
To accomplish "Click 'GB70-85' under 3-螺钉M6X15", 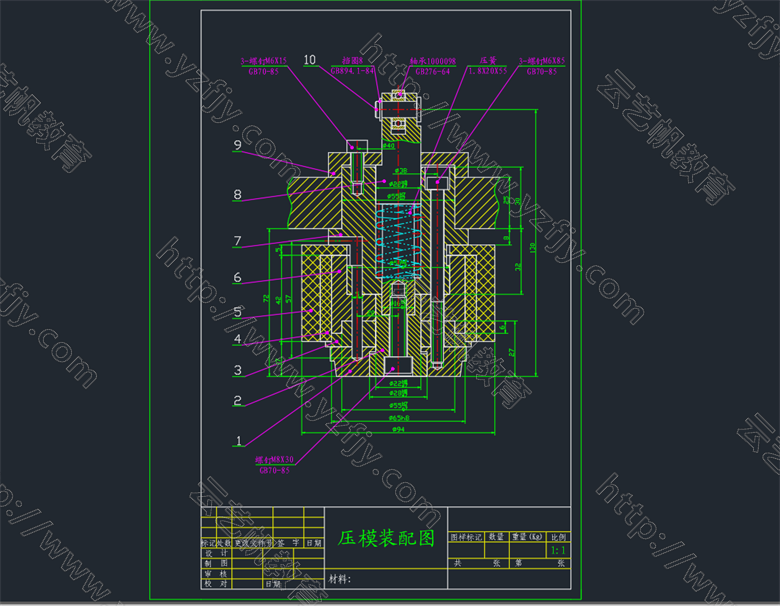I will point(264,72).
